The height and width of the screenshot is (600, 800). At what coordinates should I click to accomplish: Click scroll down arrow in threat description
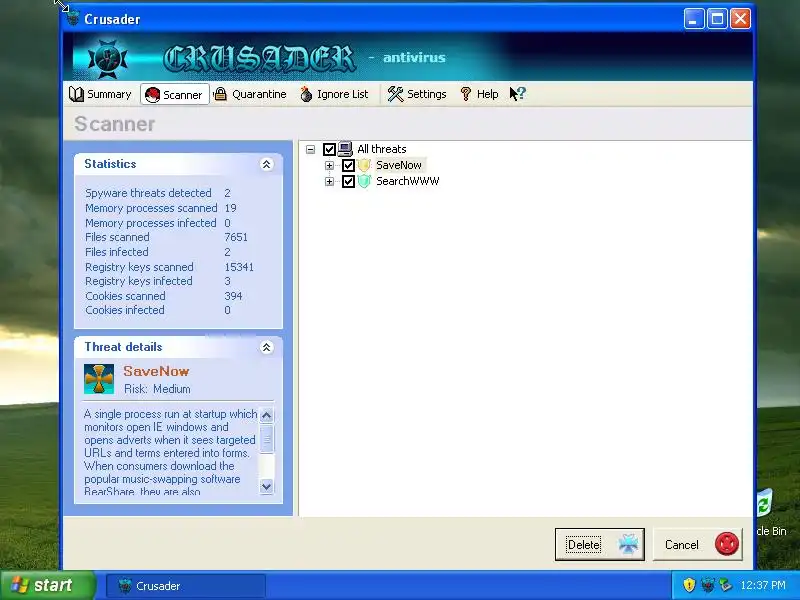coord(266,486)
